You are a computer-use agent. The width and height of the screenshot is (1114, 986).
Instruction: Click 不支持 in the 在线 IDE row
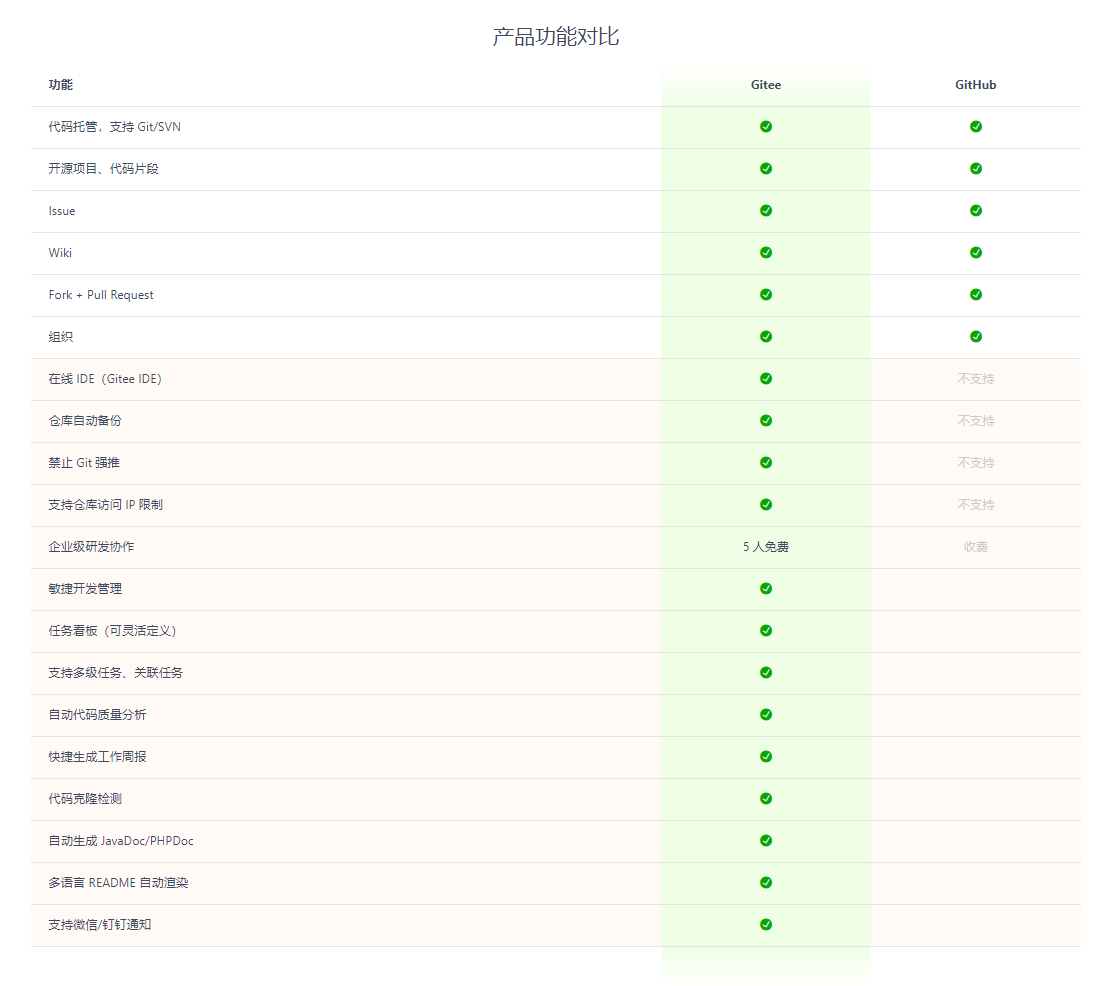point(975,379)
